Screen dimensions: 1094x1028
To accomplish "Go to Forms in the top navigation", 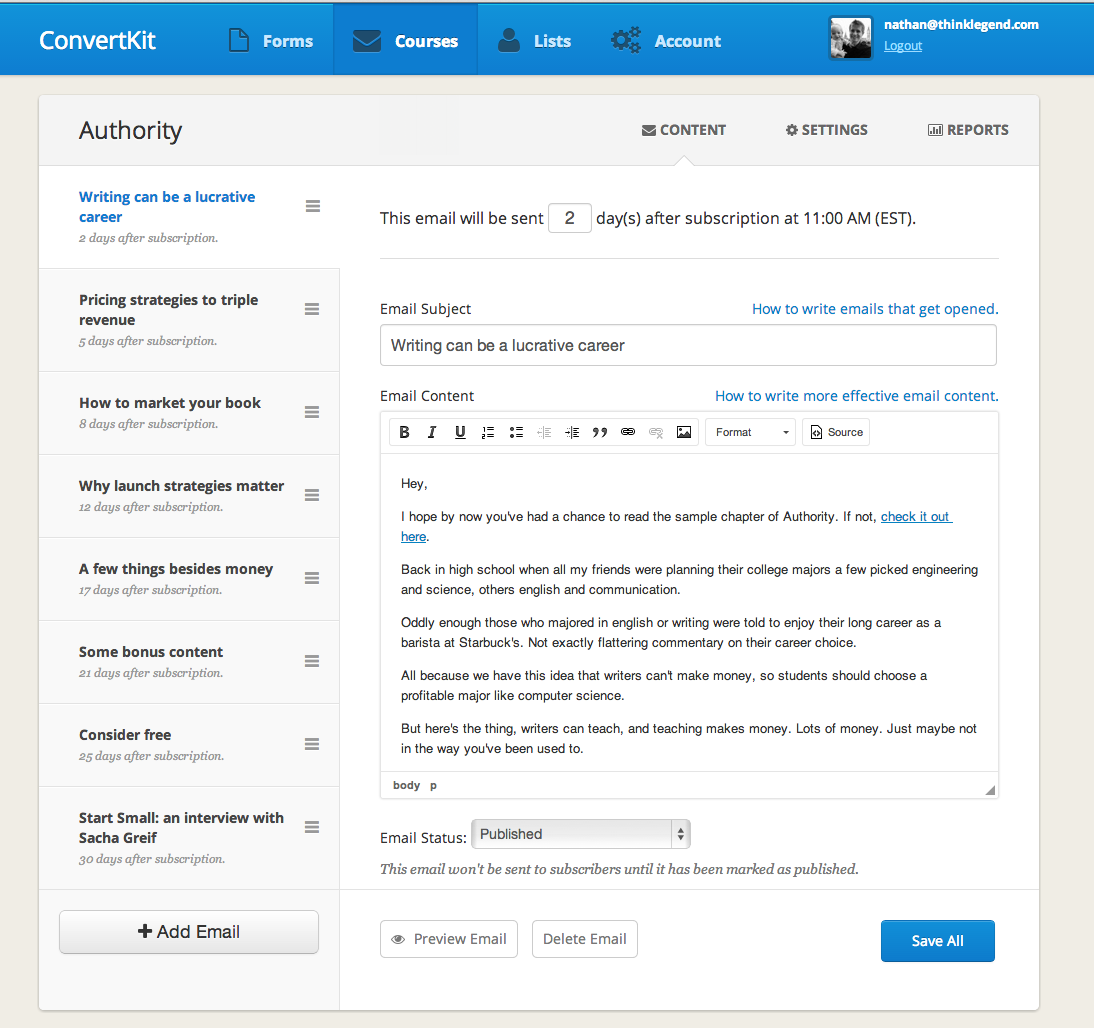I will click(270, 41).
